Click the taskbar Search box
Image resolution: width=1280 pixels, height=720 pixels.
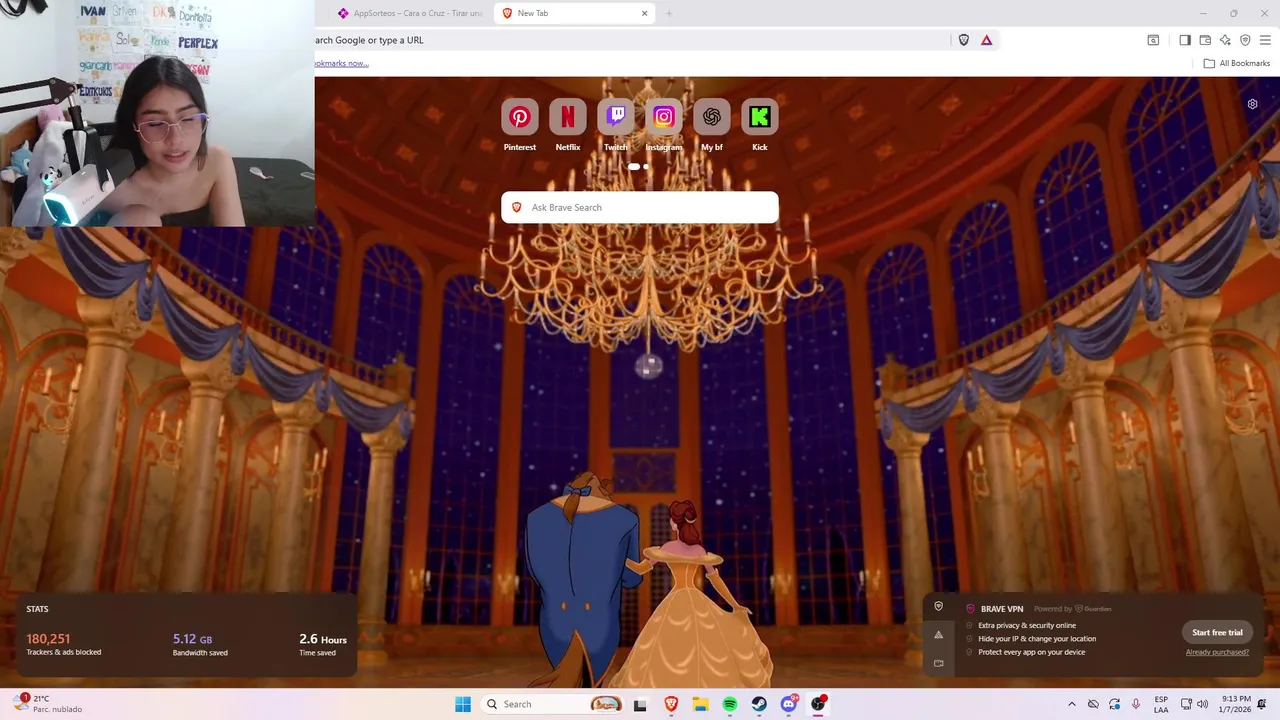(x=552, y=704)
